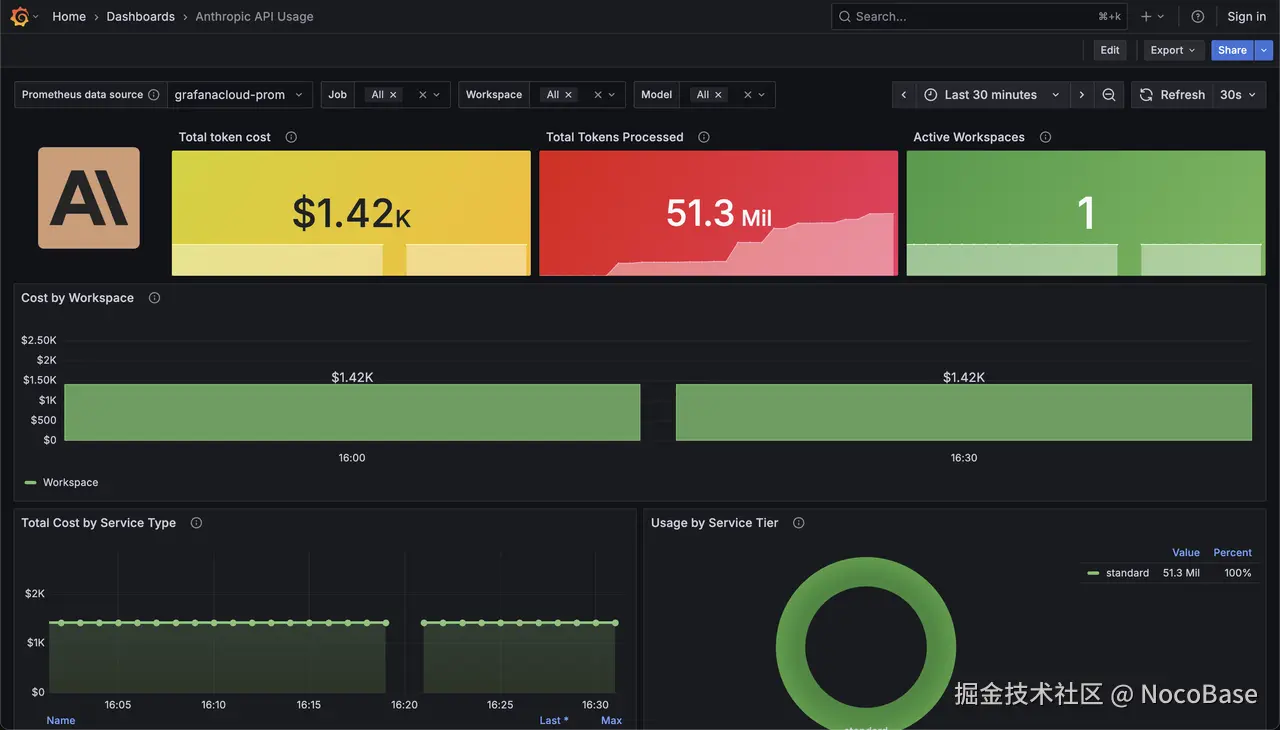Click the help question mark icon
The height and width of the screenshot is (730, 1280).
coord(1197,16)
